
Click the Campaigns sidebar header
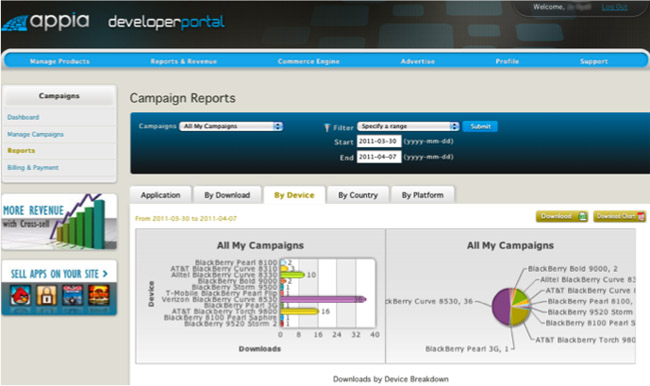pos(59,96)
